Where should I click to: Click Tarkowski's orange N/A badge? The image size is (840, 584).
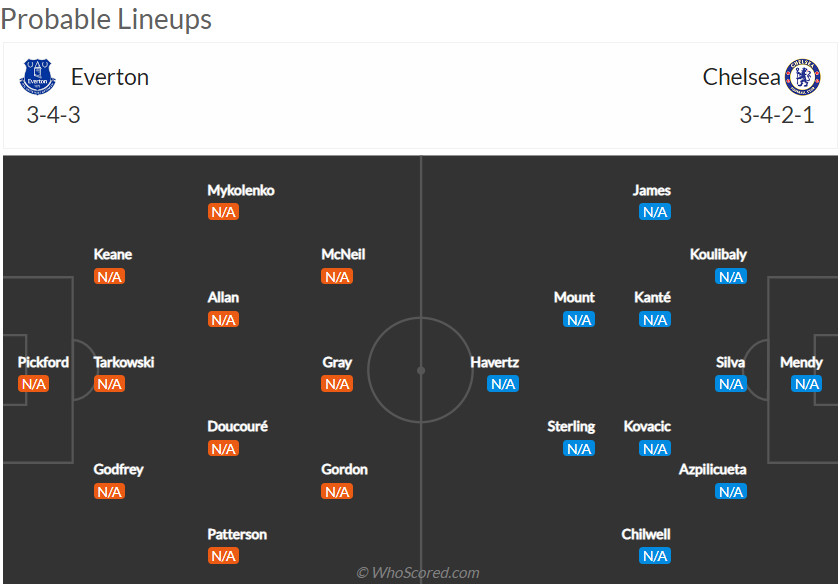109,384
